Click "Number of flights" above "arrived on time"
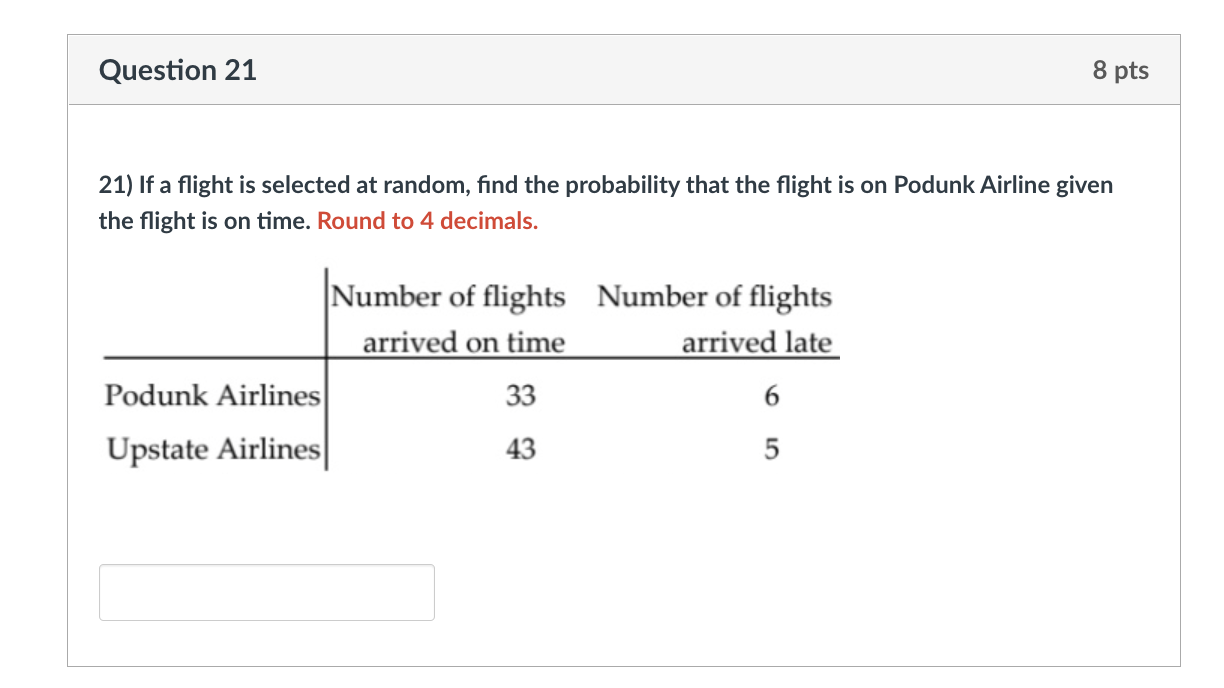 [x=448, y=297]
